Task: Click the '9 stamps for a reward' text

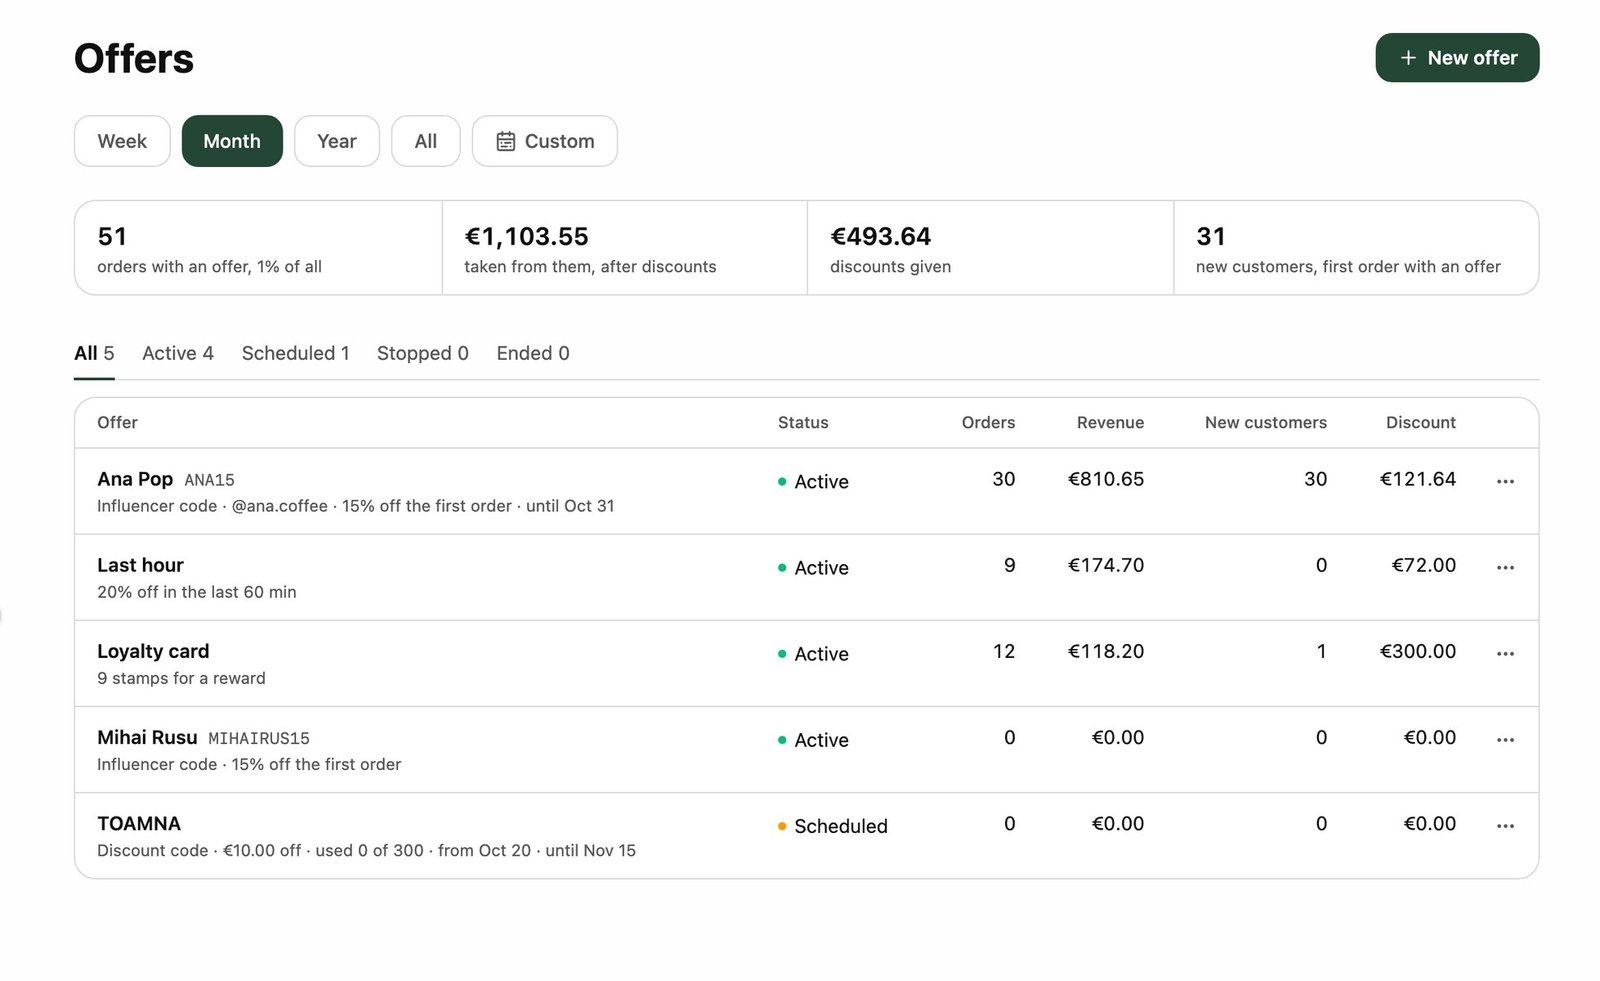Action: 181,678
